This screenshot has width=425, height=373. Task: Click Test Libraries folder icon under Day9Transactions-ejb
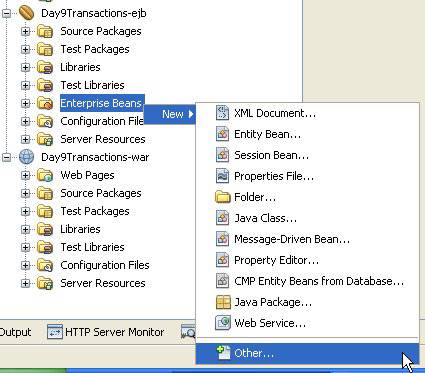coord(45,85)
